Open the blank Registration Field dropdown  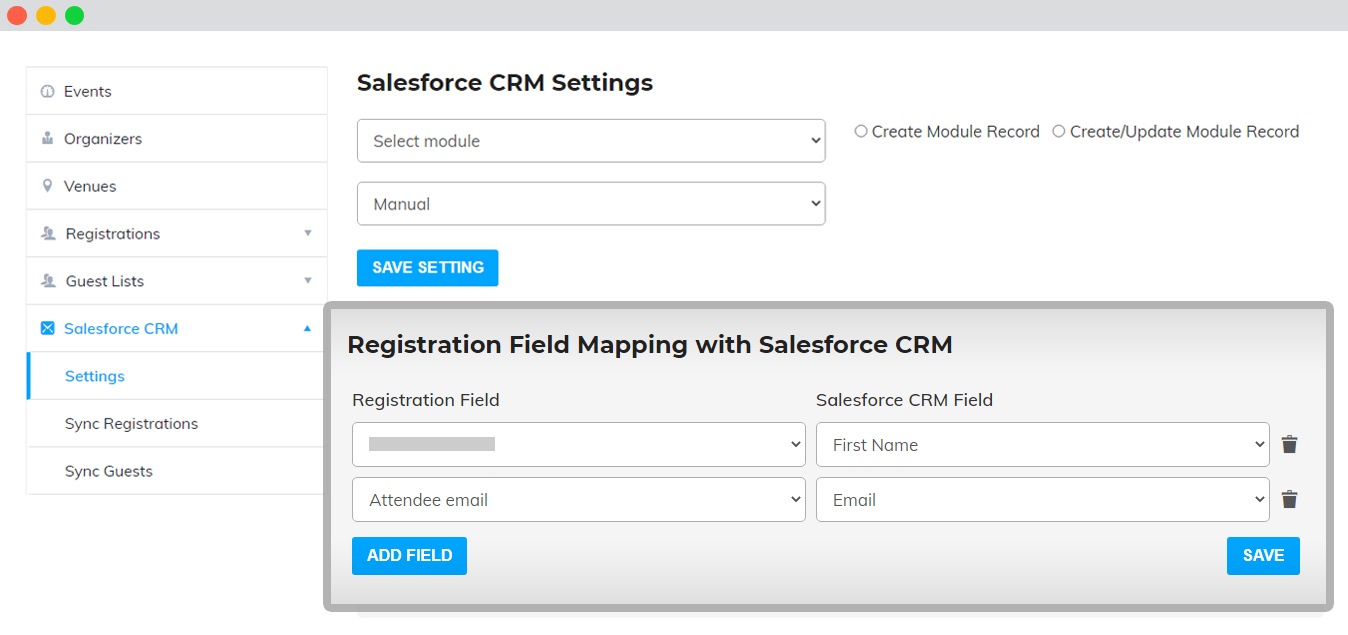[x=579, y=444]
